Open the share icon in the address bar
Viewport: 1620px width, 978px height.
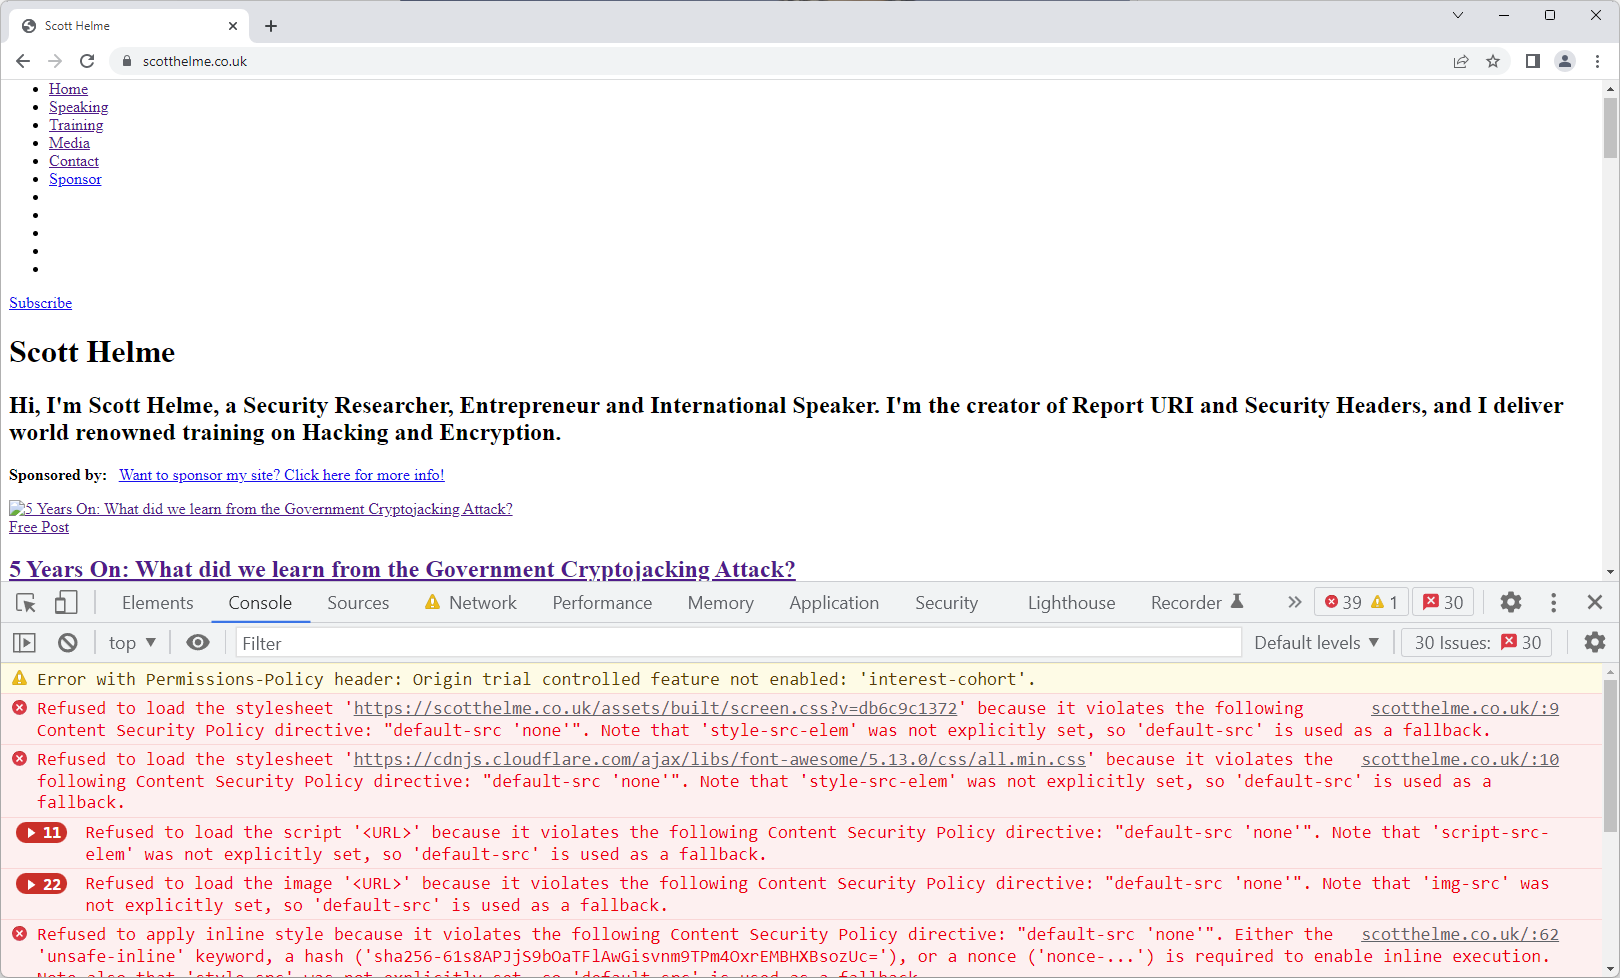(1461, 61)
